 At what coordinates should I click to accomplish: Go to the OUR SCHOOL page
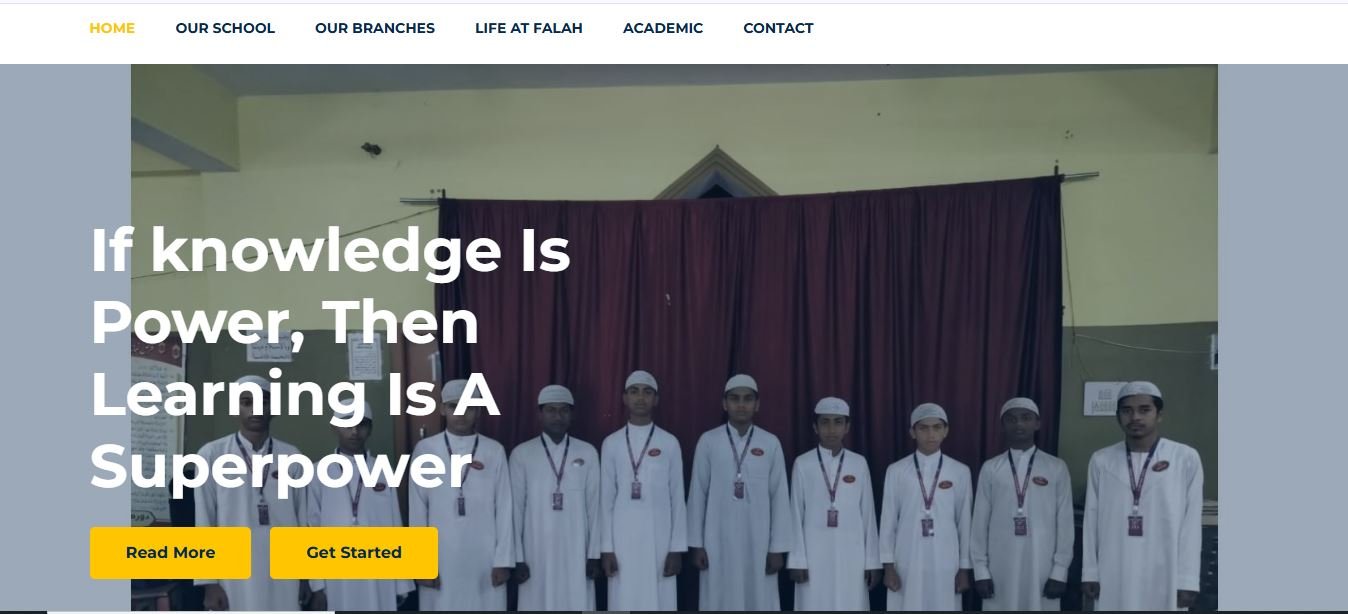click(225, 28)
